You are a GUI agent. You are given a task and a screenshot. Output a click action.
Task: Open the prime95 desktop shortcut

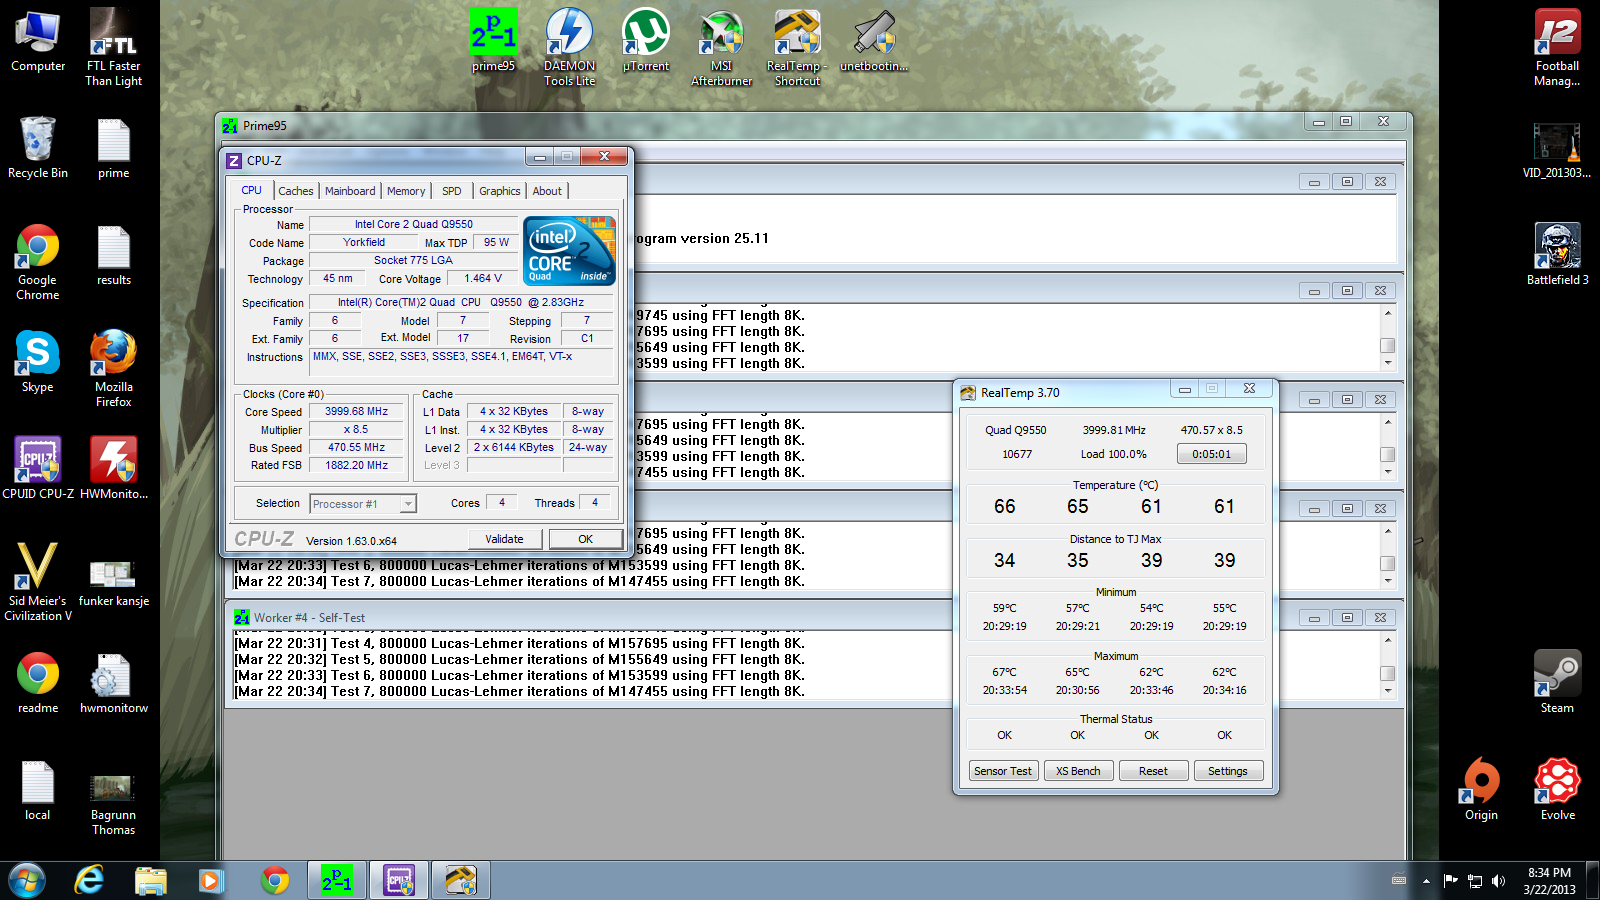[494, 41]
